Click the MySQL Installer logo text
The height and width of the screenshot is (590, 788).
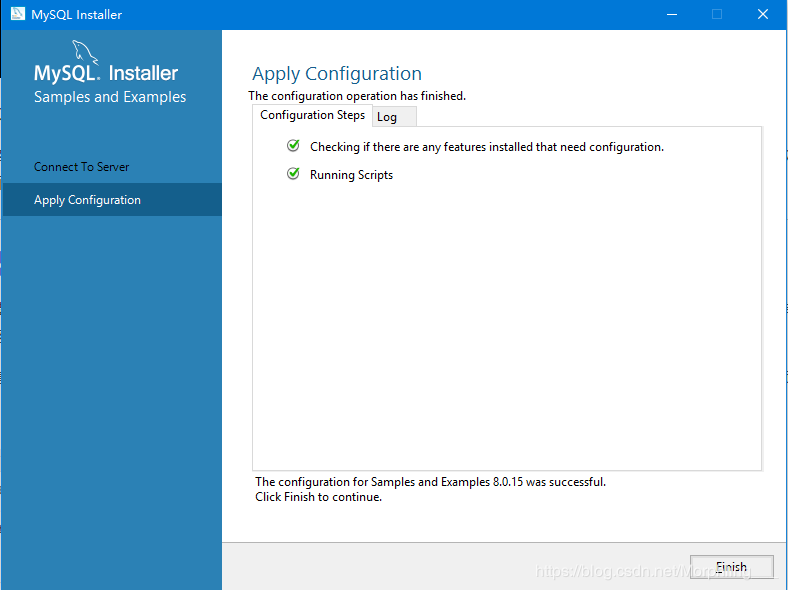point(106,73)
